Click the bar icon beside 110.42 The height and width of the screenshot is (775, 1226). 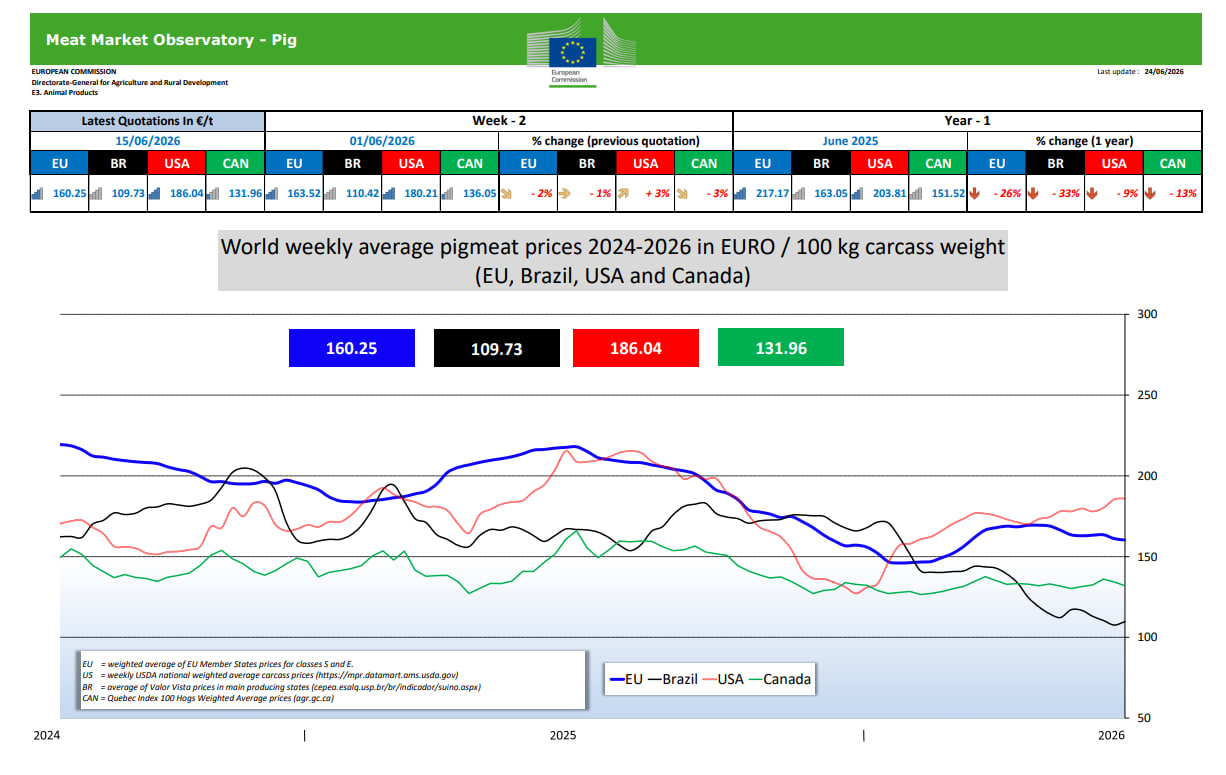click(332, 193)
